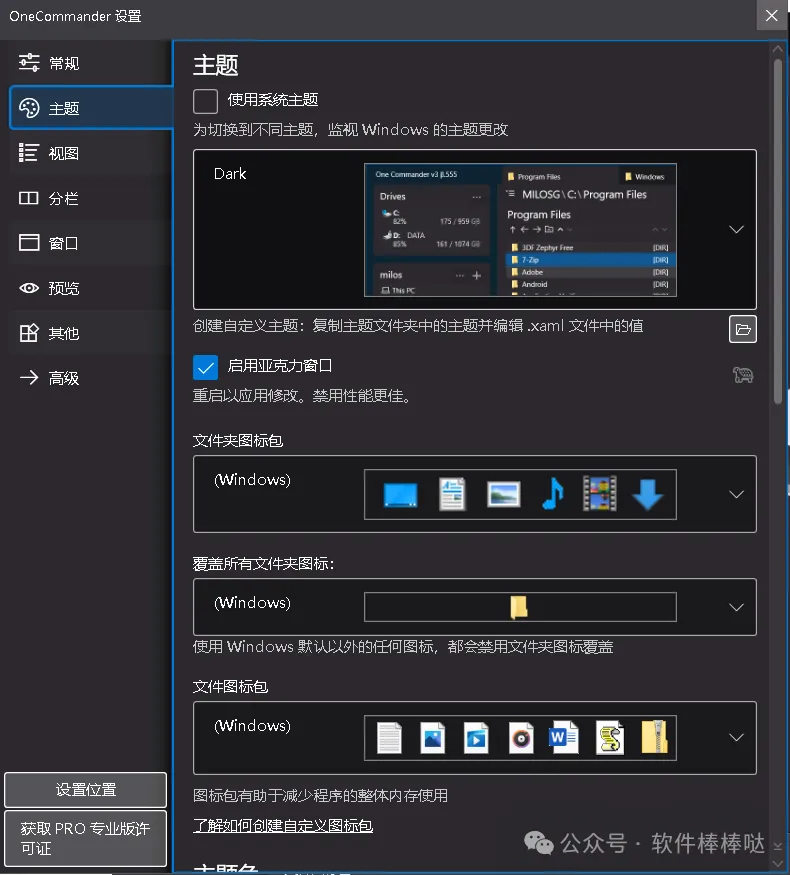The image size is (790, 875).
Task: Open the theme folder via folder icon button
Action: point(743,329)
